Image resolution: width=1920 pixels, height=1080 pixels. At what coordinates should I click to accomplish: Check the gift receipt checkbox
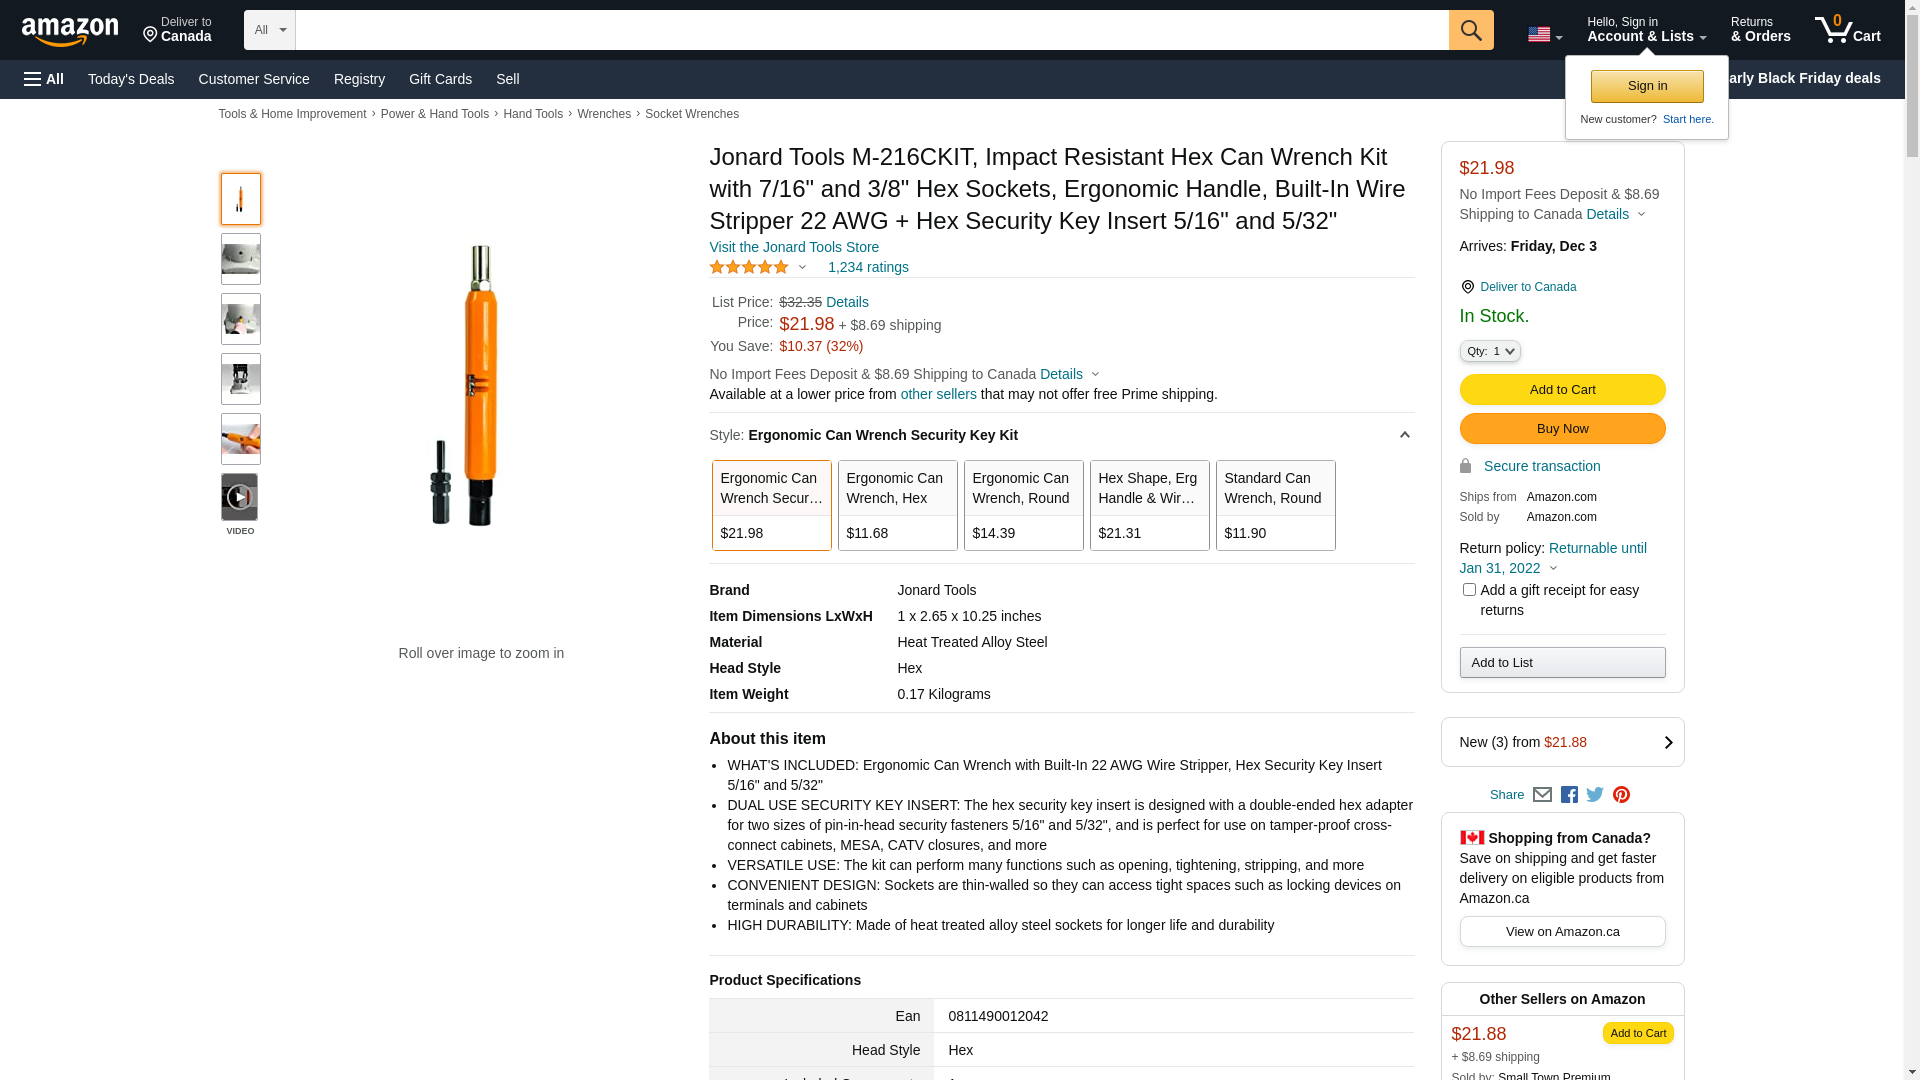coord(1469,590)
